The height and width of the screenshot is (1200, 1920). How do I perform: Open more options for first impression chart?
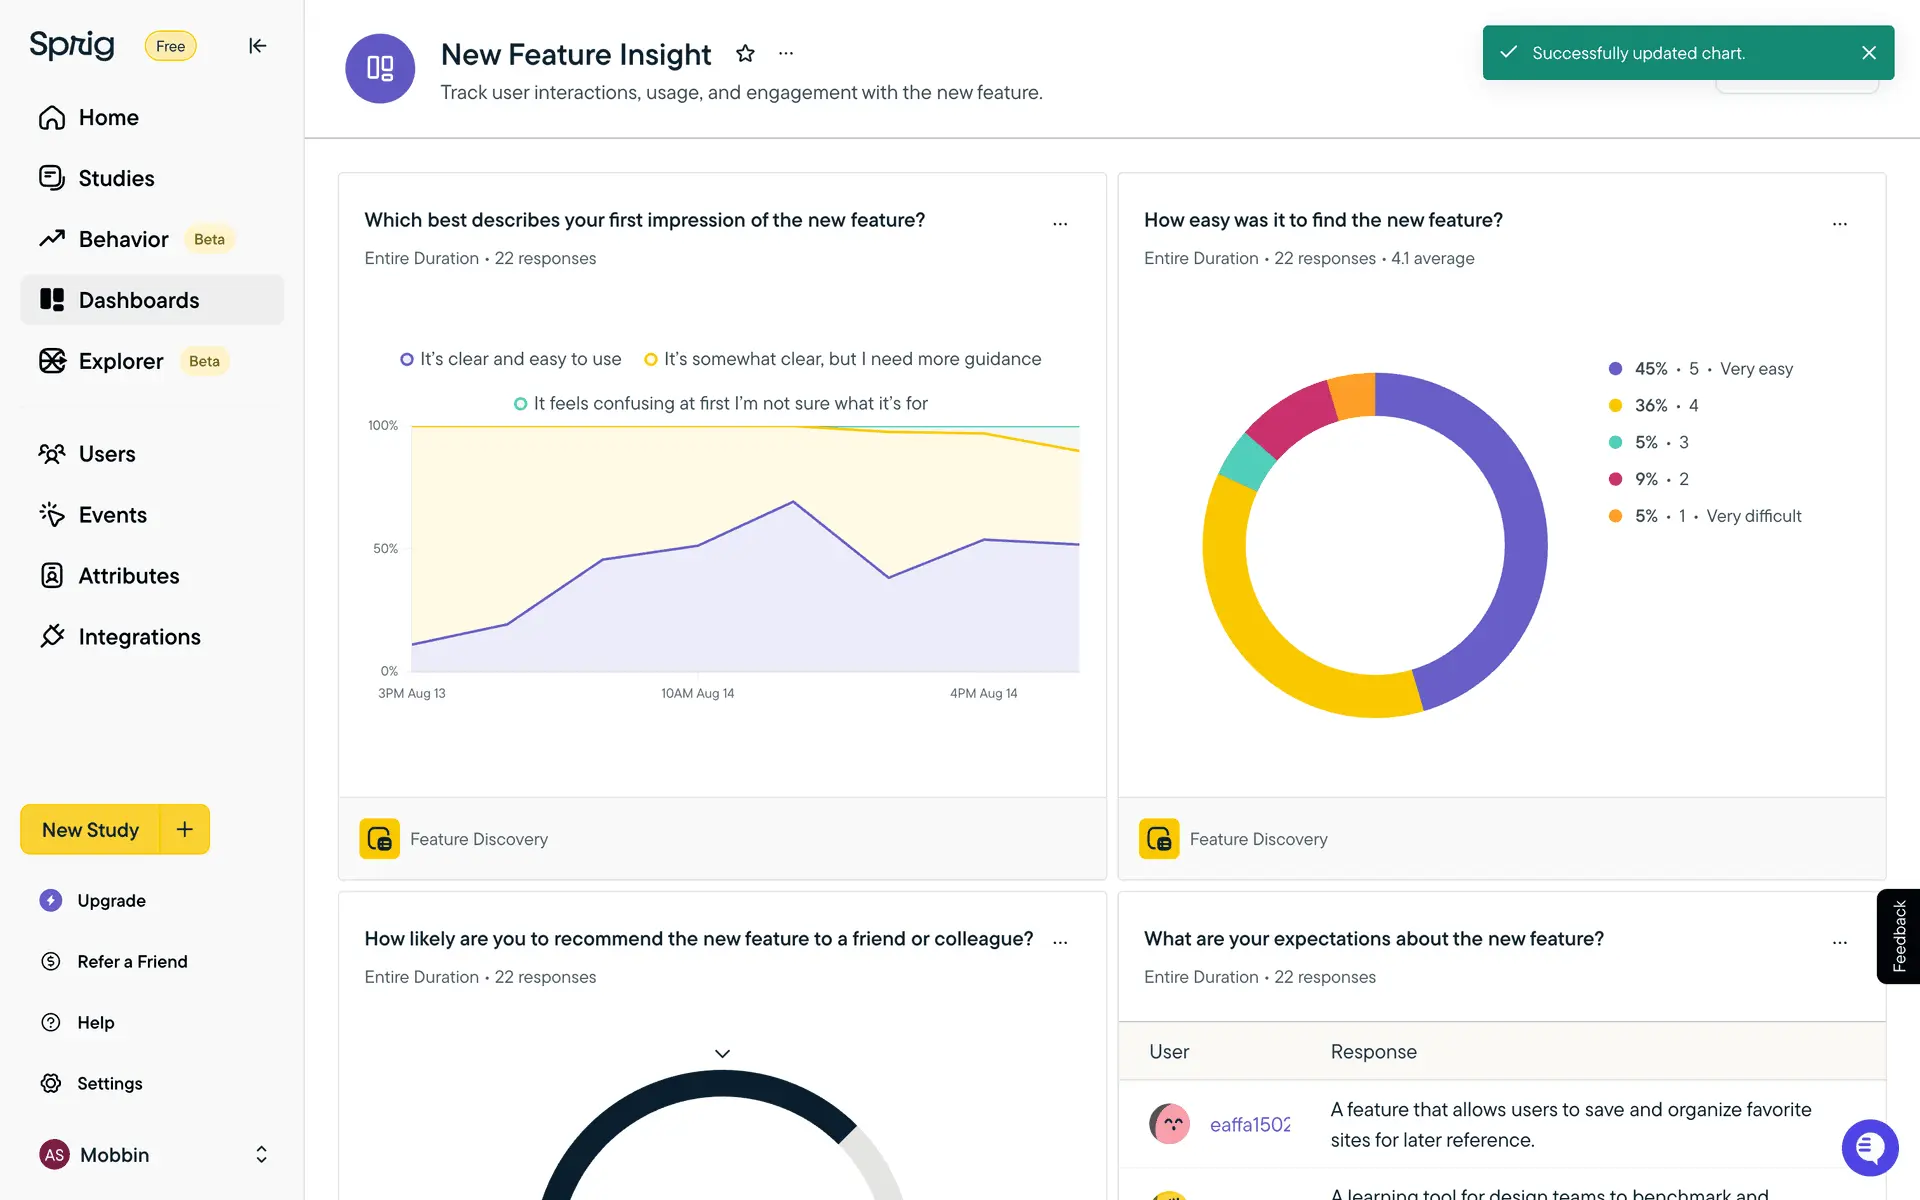pyautogui.click(x=1060, y=224)
